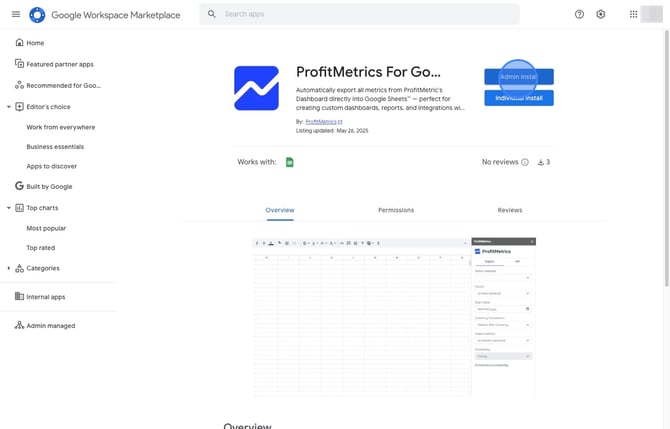The width and height of the screenshot is (670, 429).
Task: Click the Listing updated May 26 text
Action: tap(332, 131)
